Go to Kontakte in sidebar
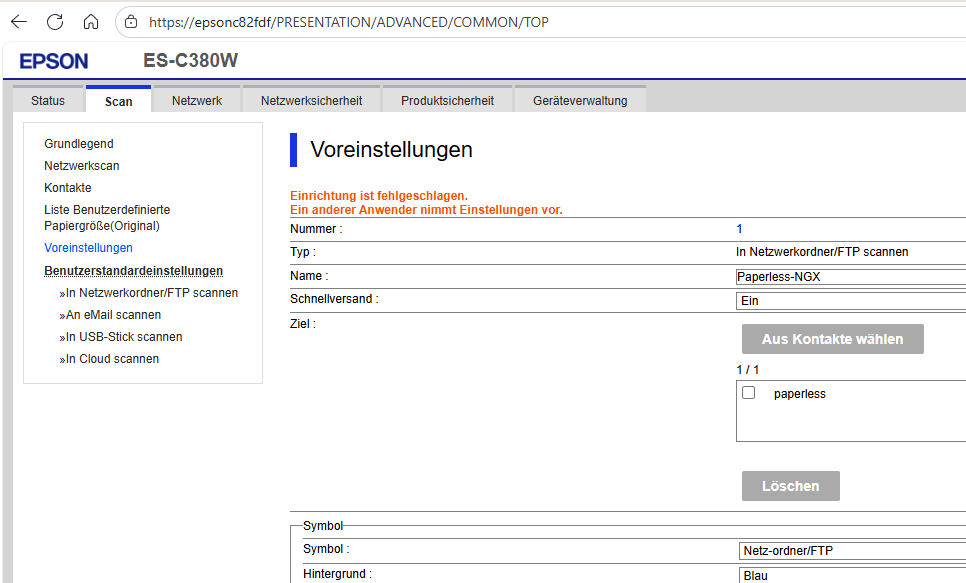Image resolution: width=966 pixels, height=583 pixels. (68, 188)
